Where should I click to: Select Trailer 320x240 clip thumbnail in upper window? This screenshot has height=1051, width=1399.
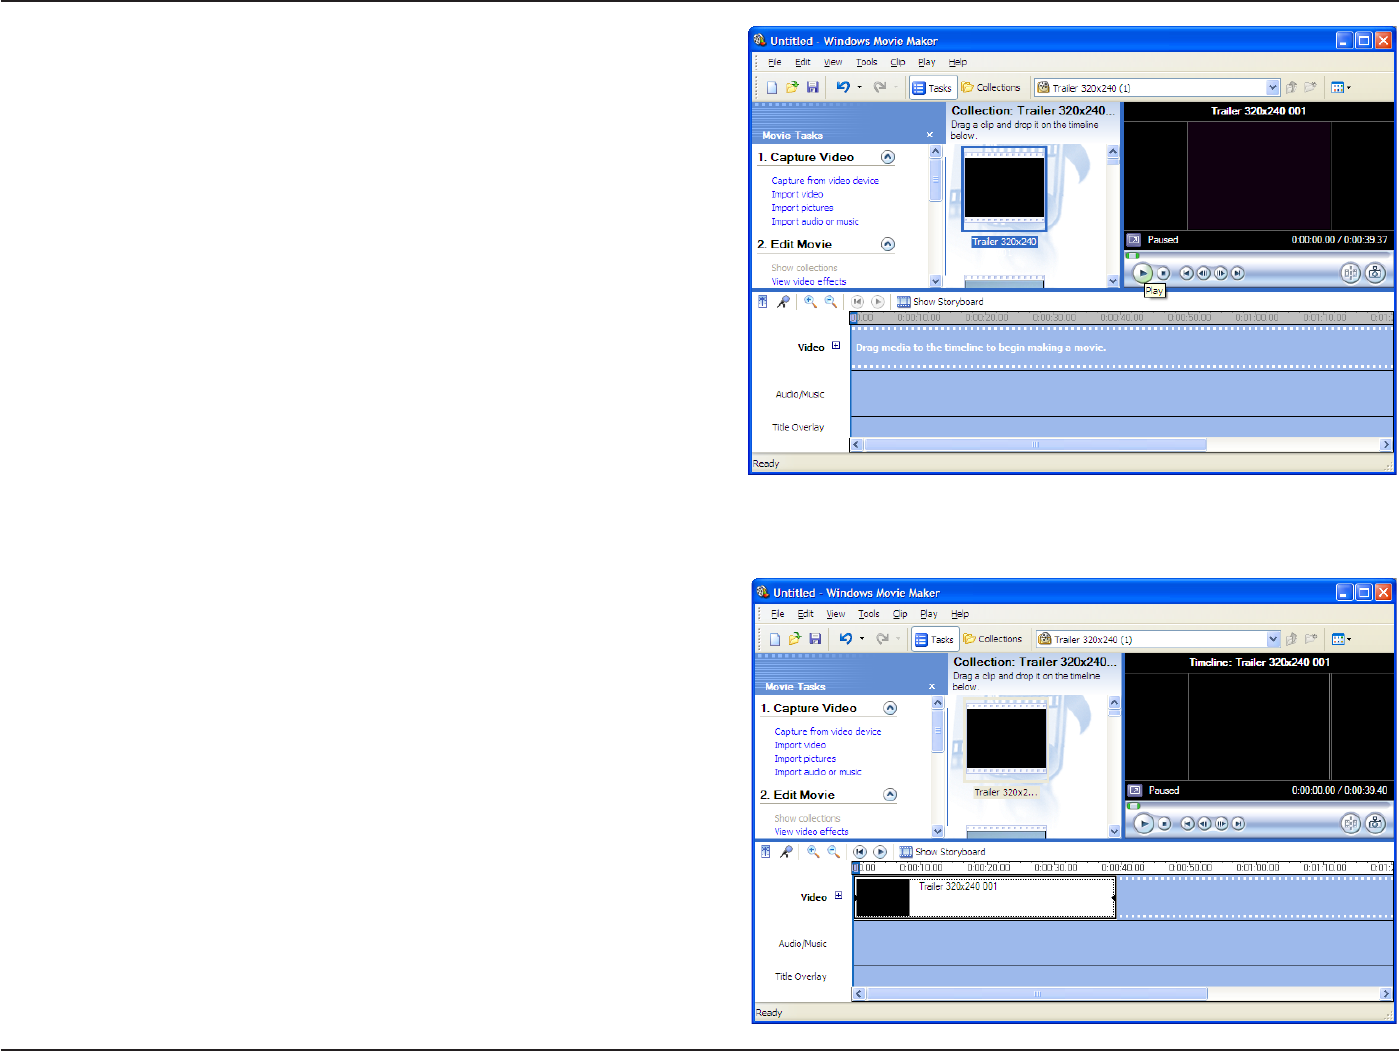tap(1004, 189)
